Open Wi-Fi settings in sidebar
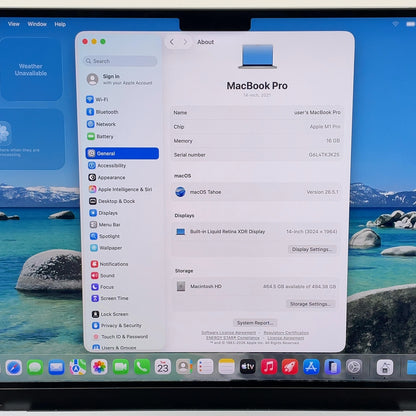 tap(97, 99)
